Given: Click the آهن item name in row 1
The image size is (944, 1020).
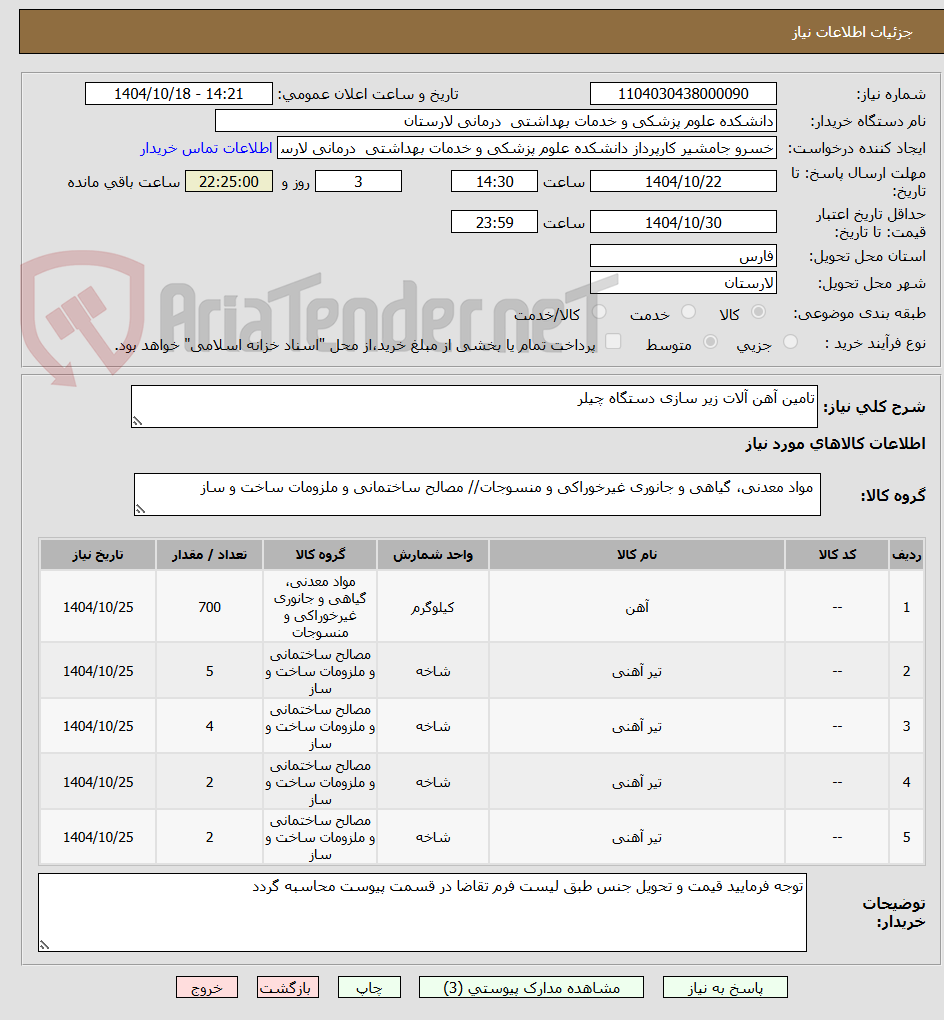Looking at the screenshot, I should (637, 607).
